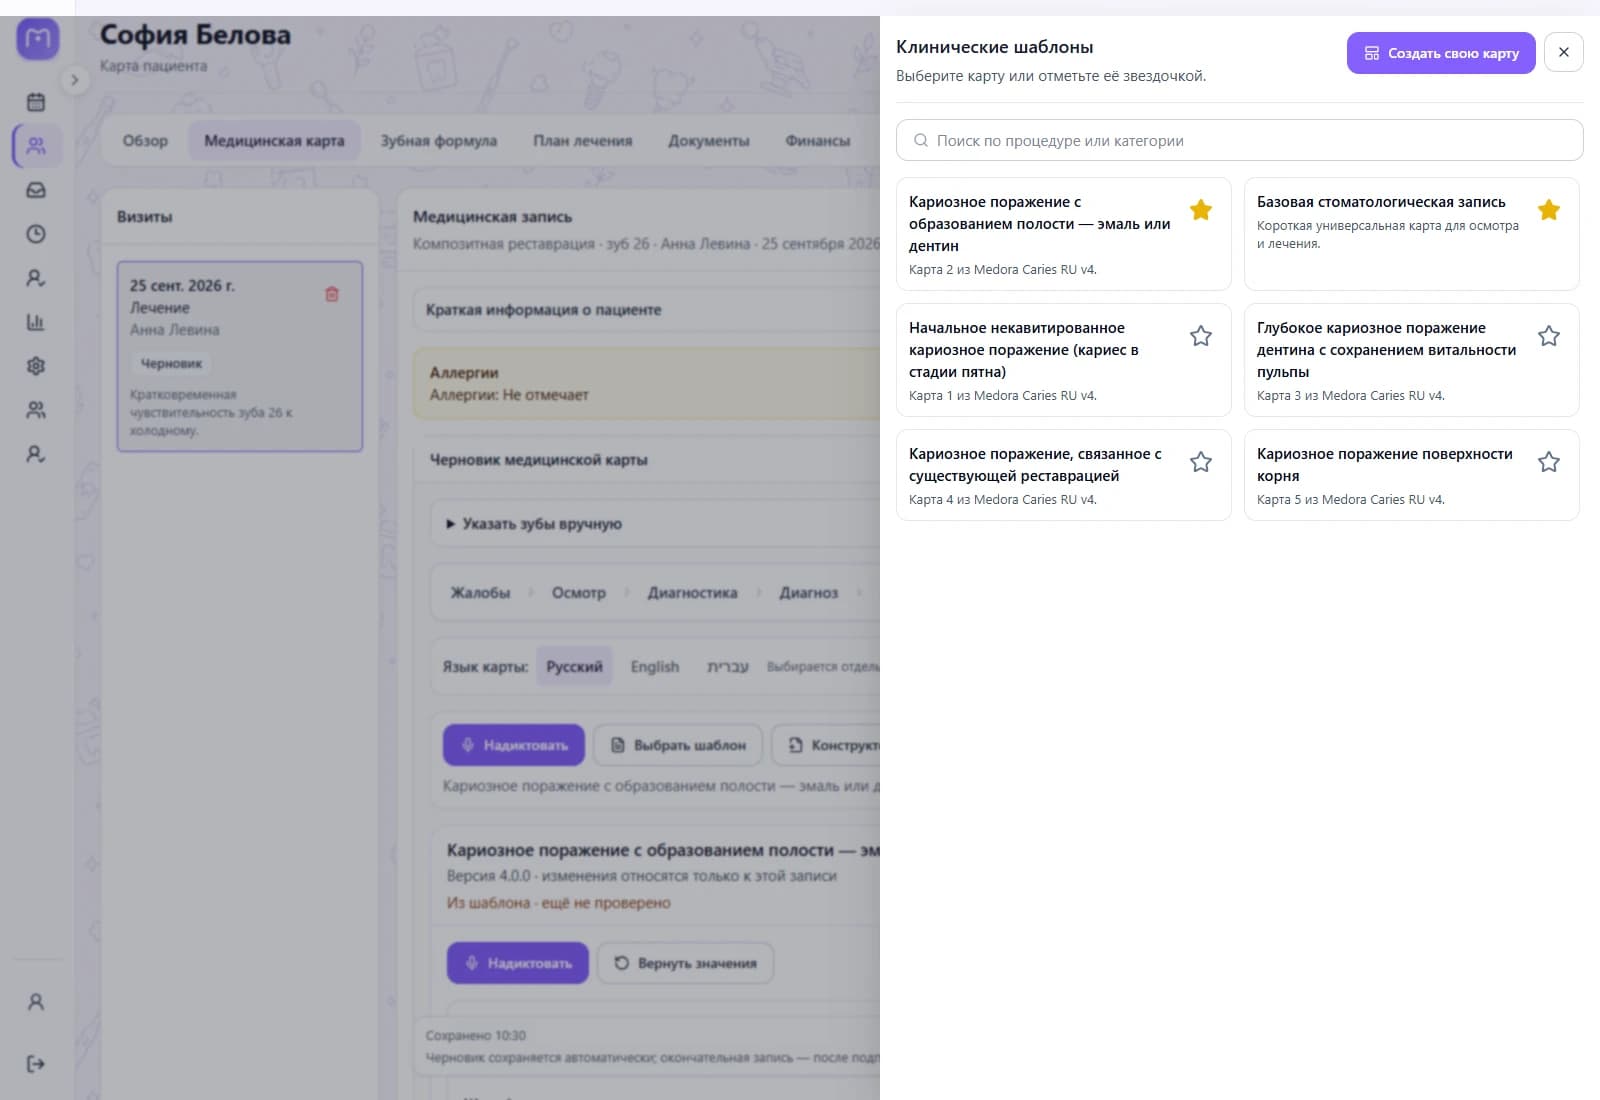The height and width of the screenshot is (1100, 1600).
Task: Open the 25 сент. 2026 visit card
Action: (x=240, y=357)
